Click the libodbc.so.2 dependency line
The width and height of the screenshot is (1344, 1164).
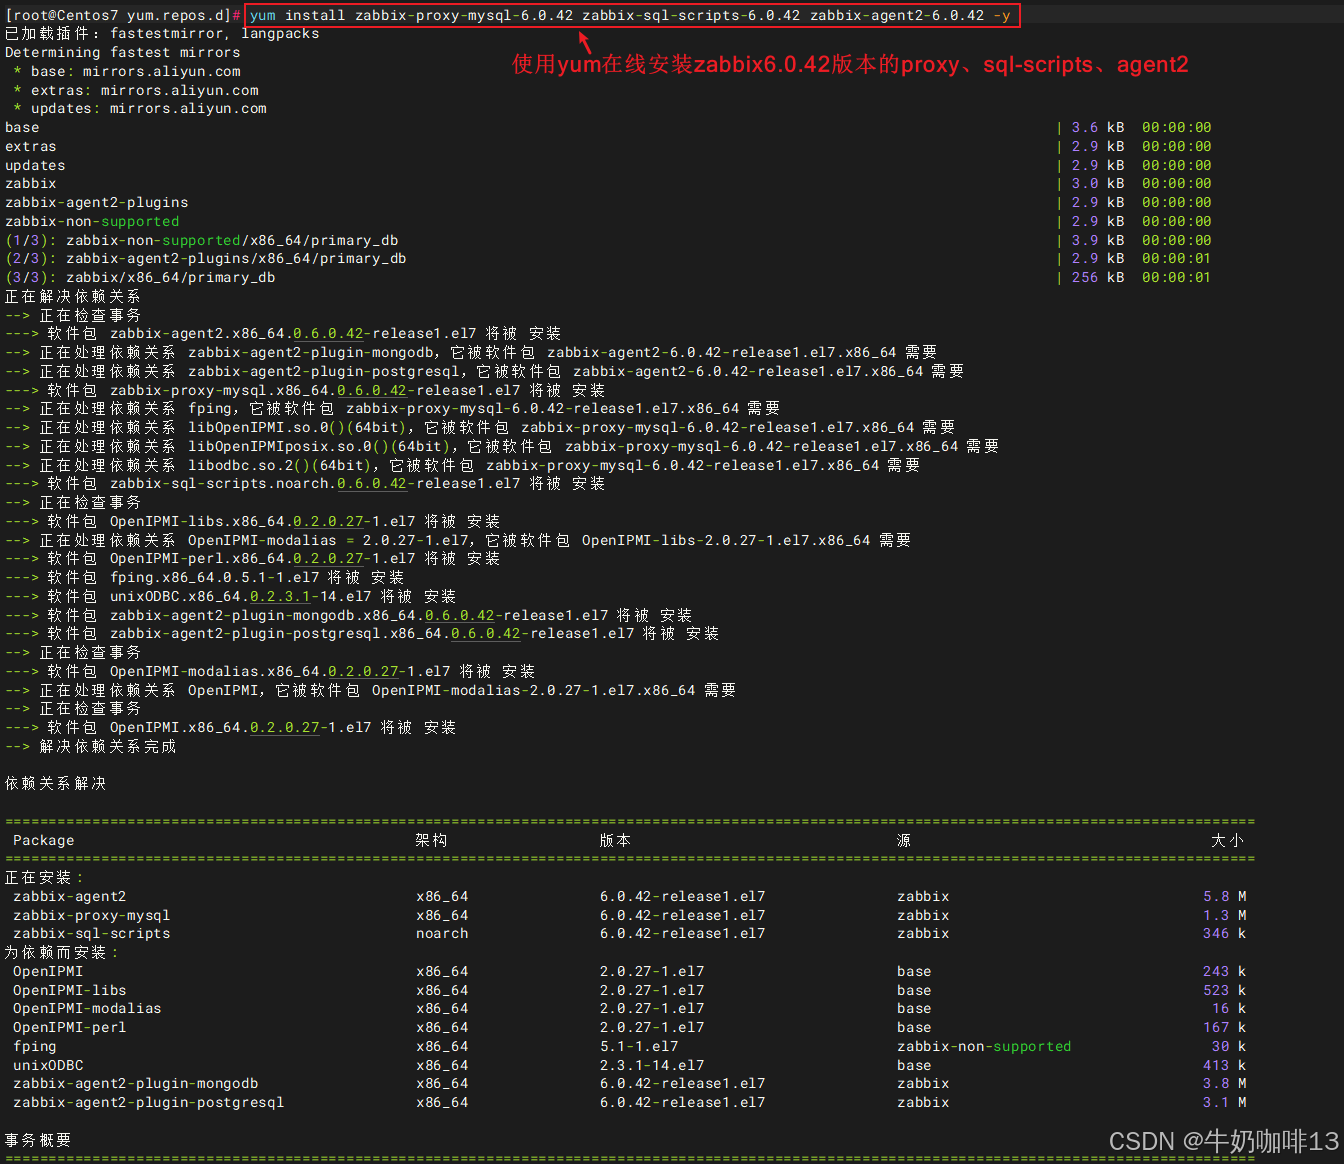(462, 466)
